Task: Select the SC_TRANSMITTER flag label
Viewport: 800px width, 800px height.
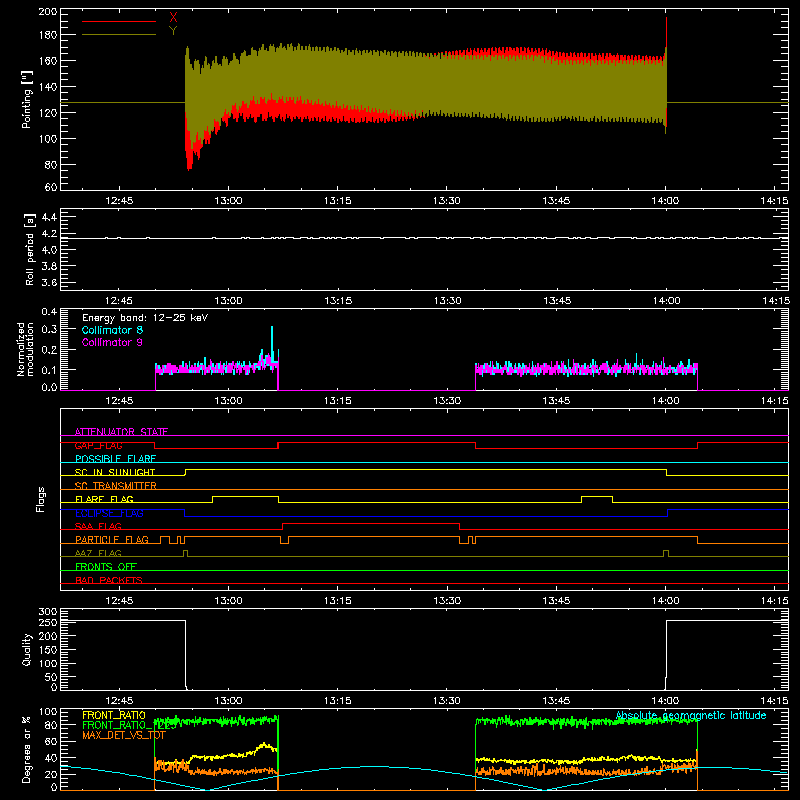Action: click(x=115, y=485)
